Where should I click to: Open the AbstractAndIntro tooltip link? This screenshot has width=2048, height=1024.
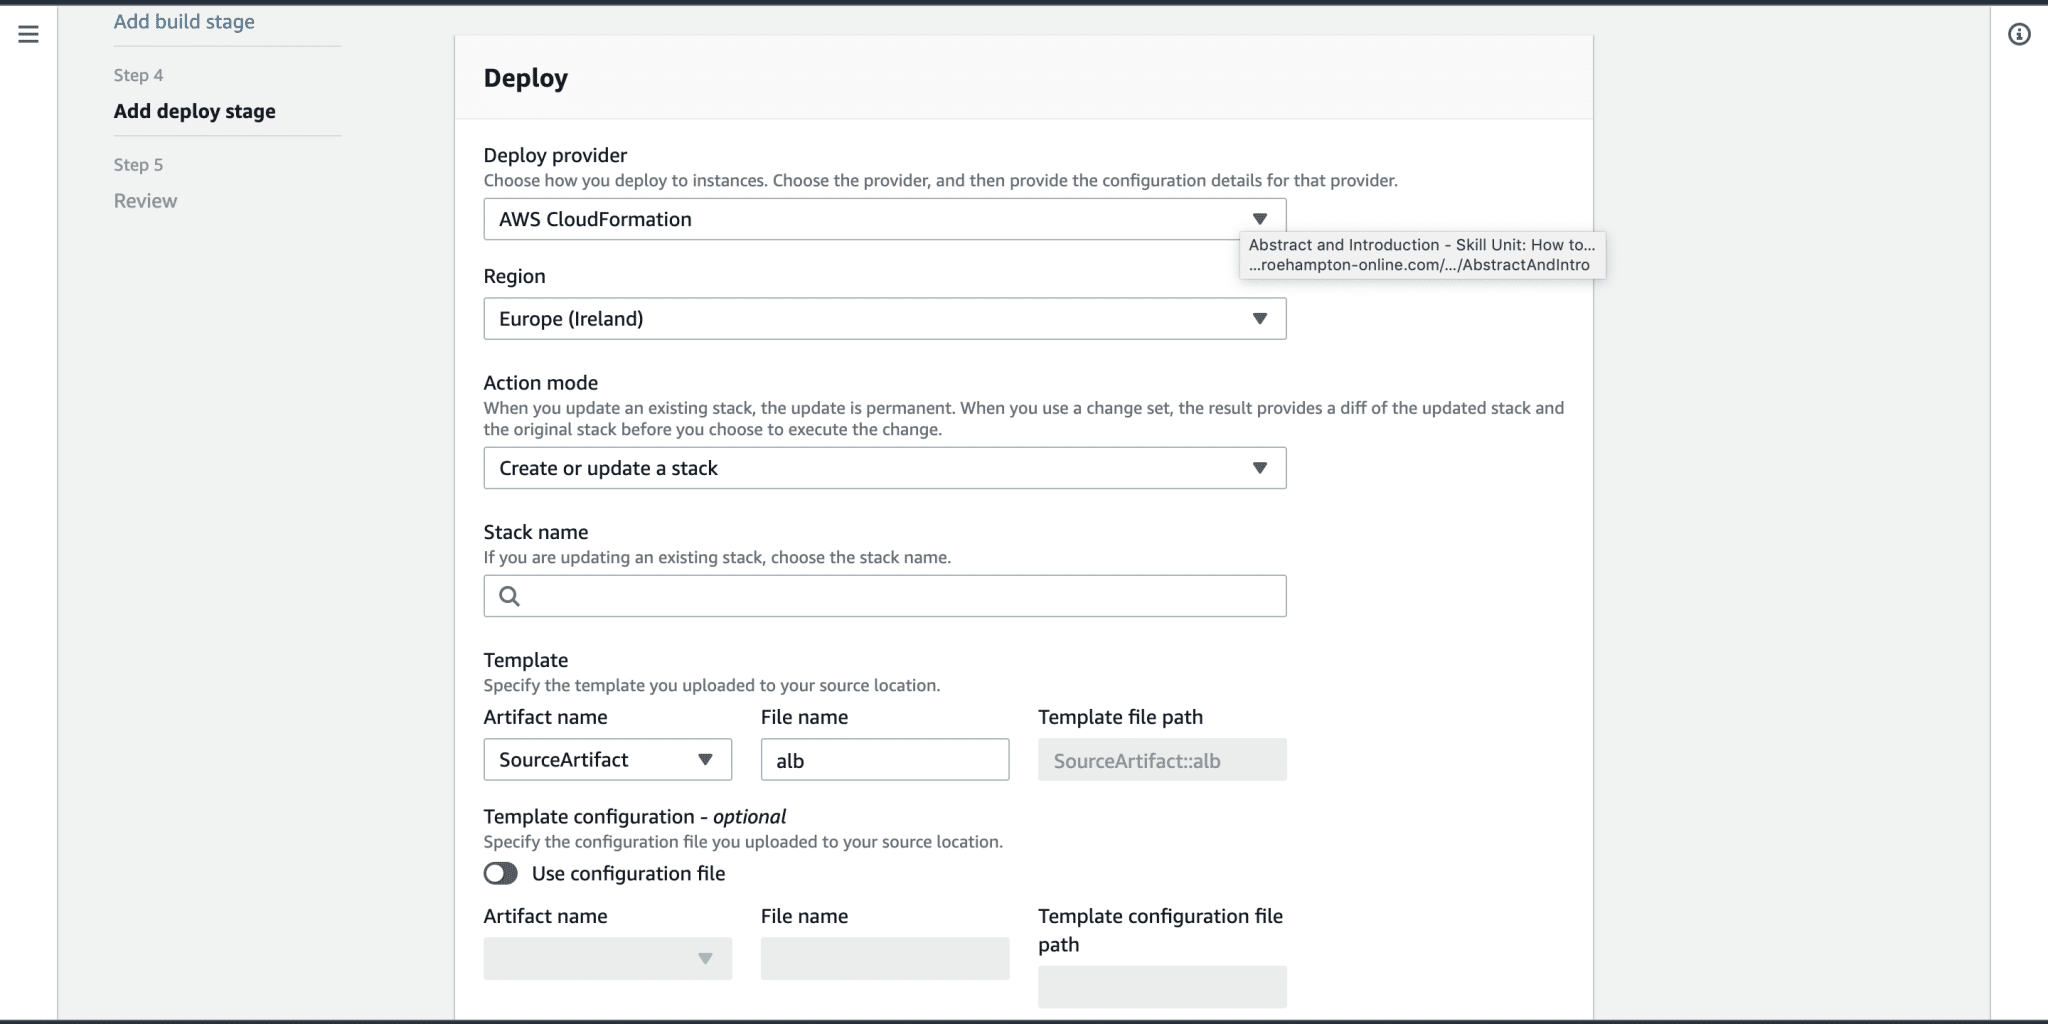click(x=1420, y=256)
